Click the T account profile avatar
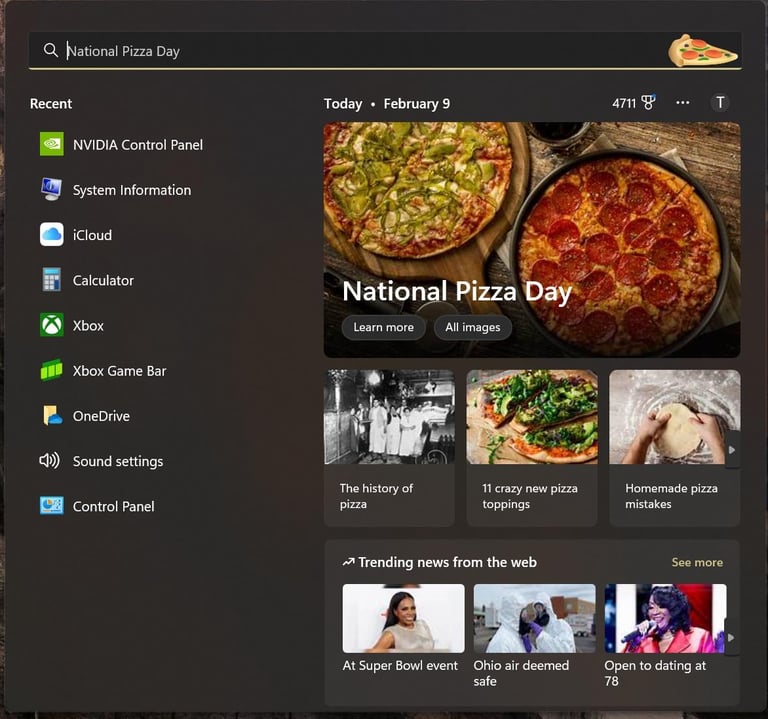 click(x=720, y=103)
